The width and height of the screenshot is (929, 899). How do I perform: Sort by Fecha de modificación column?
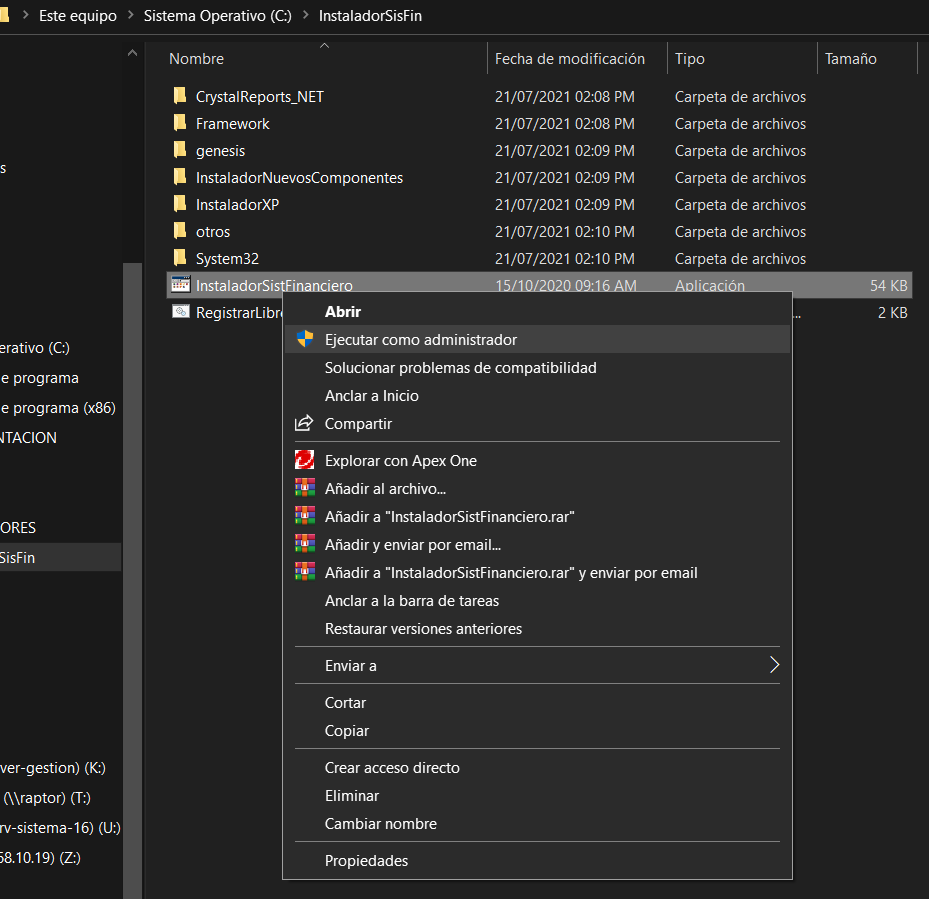click(x=569, y=59)
